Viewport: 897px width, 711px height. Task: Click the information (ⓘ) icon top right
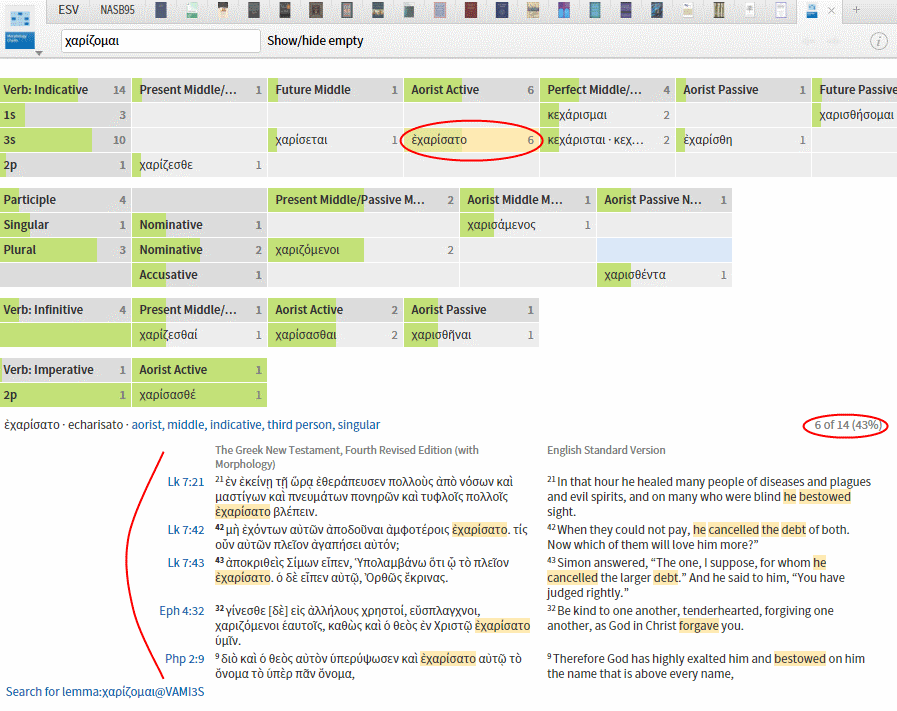click(878, 41)
